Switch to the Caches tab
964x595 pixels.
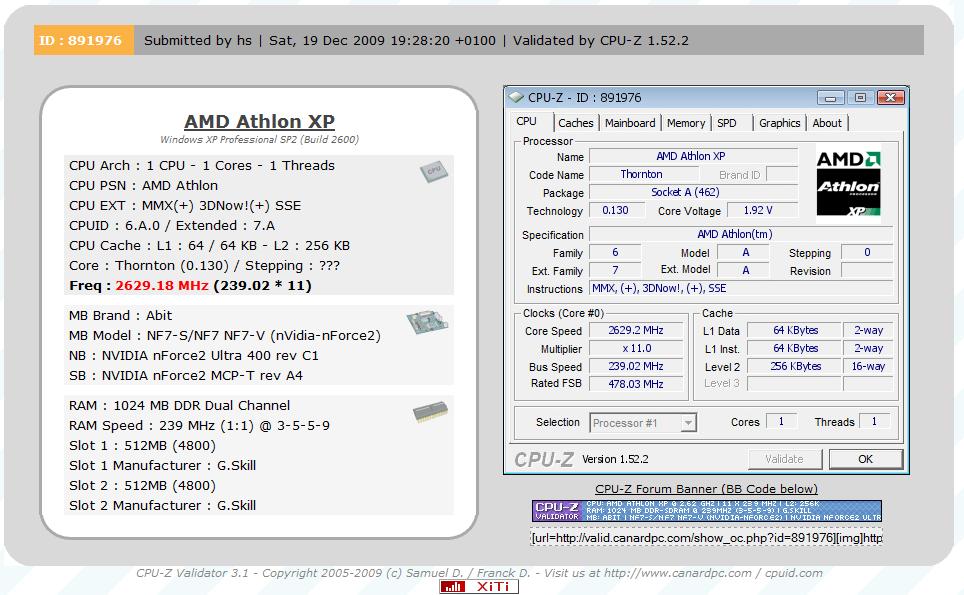575,123
